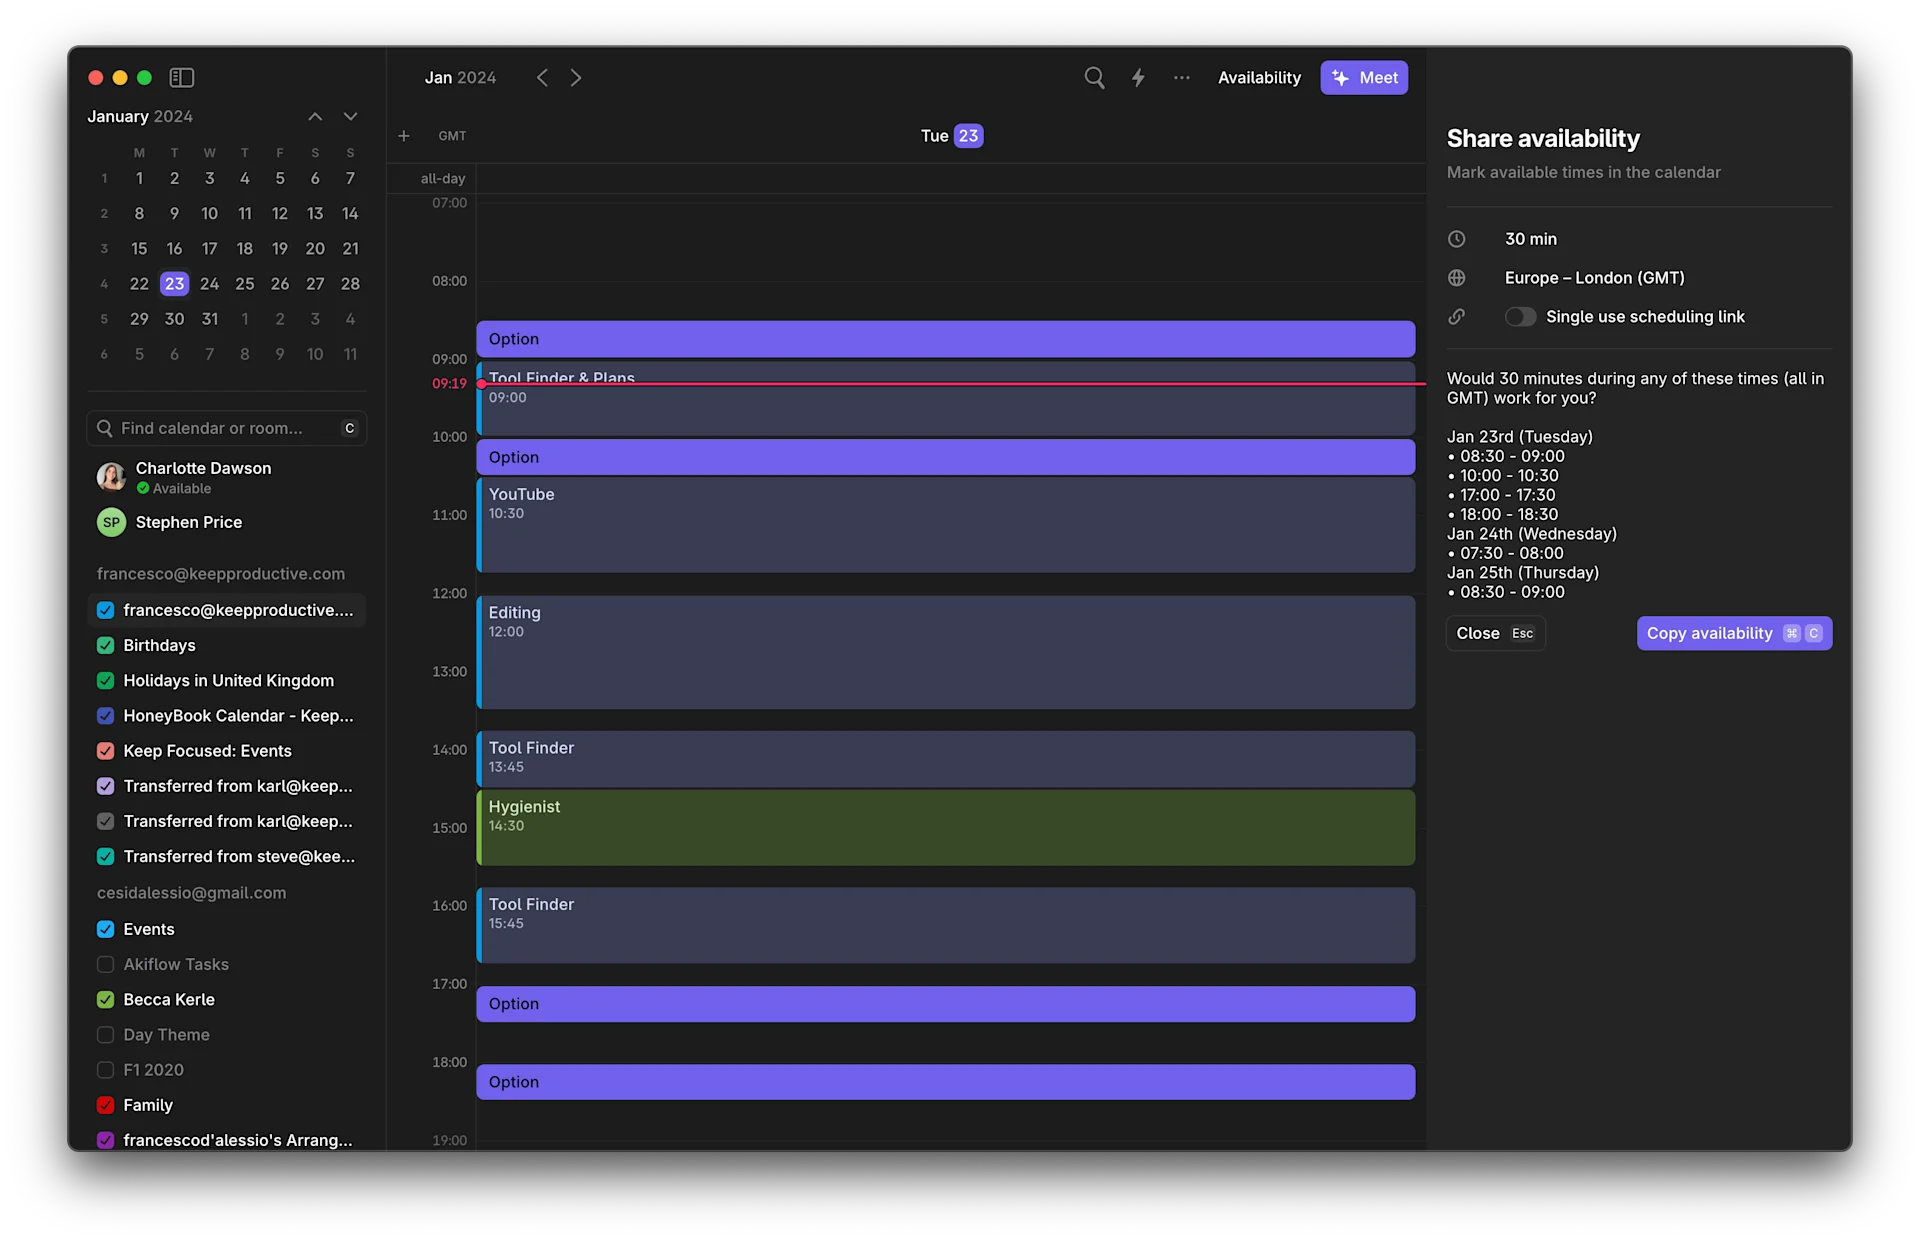Go to the next day with the right arrow
The height and width of the screenshot is (1241, 1920).
coord(575,77)
